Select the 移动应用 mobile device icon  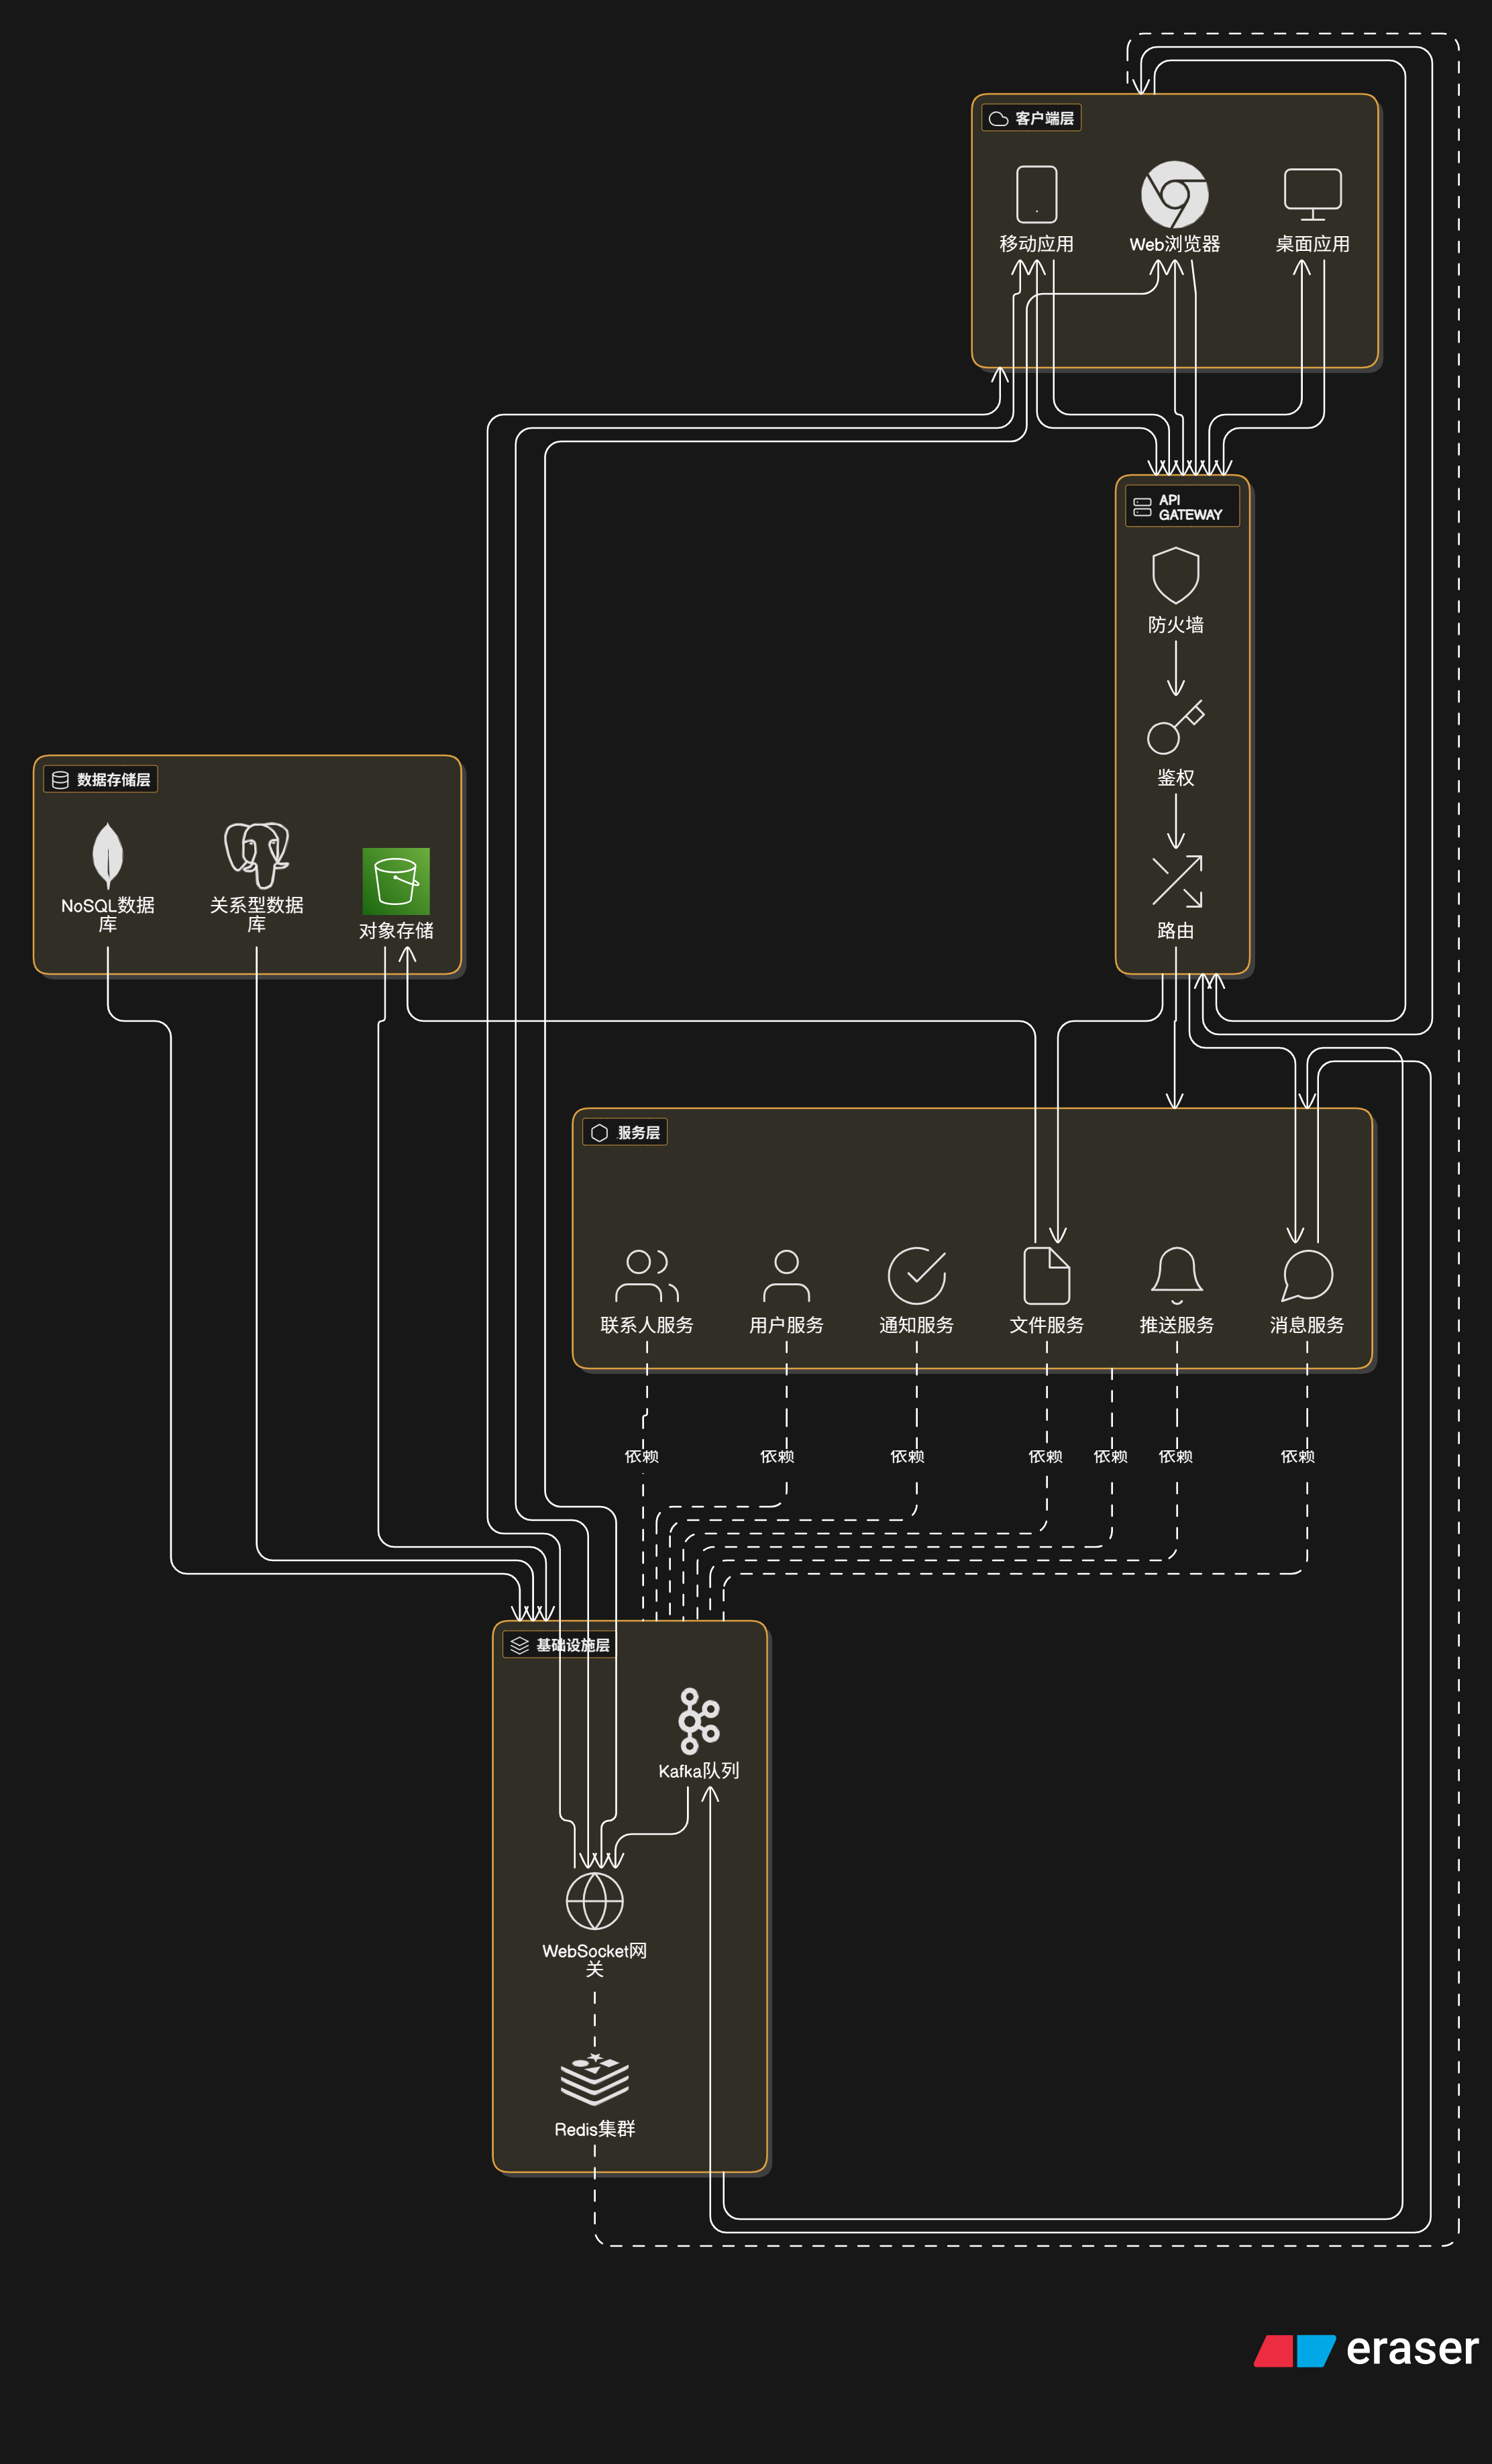click(1036, 194)
